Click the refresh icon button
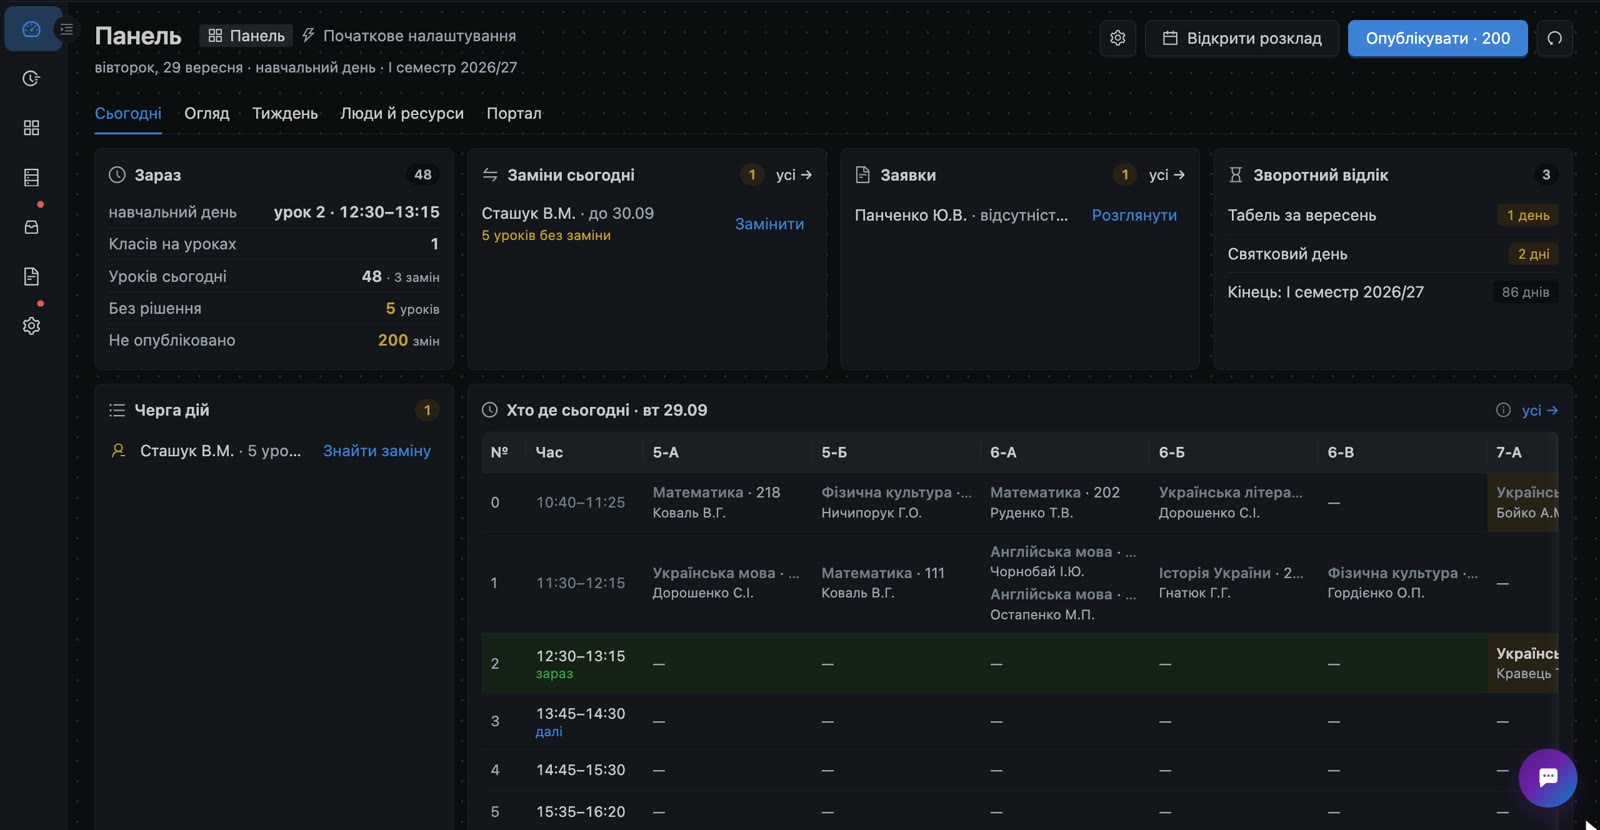The image size is (1600, 830). tap(1555, 38)
